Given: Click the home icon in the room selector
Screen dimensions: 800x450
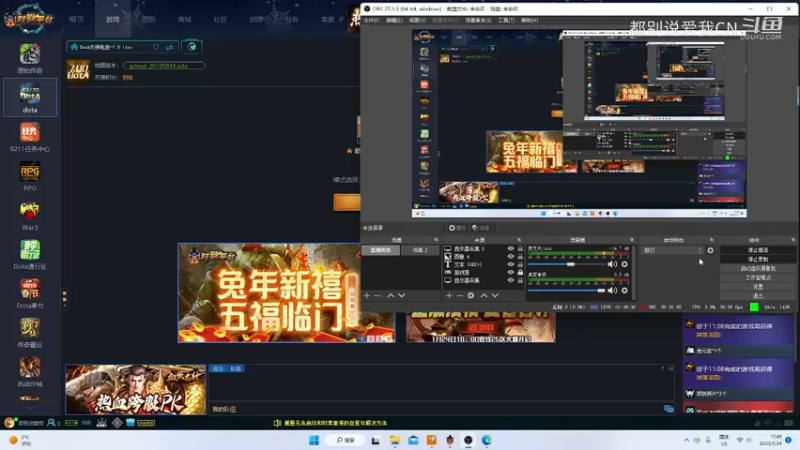Looking at the screenshot, I should tap(74, 47).
